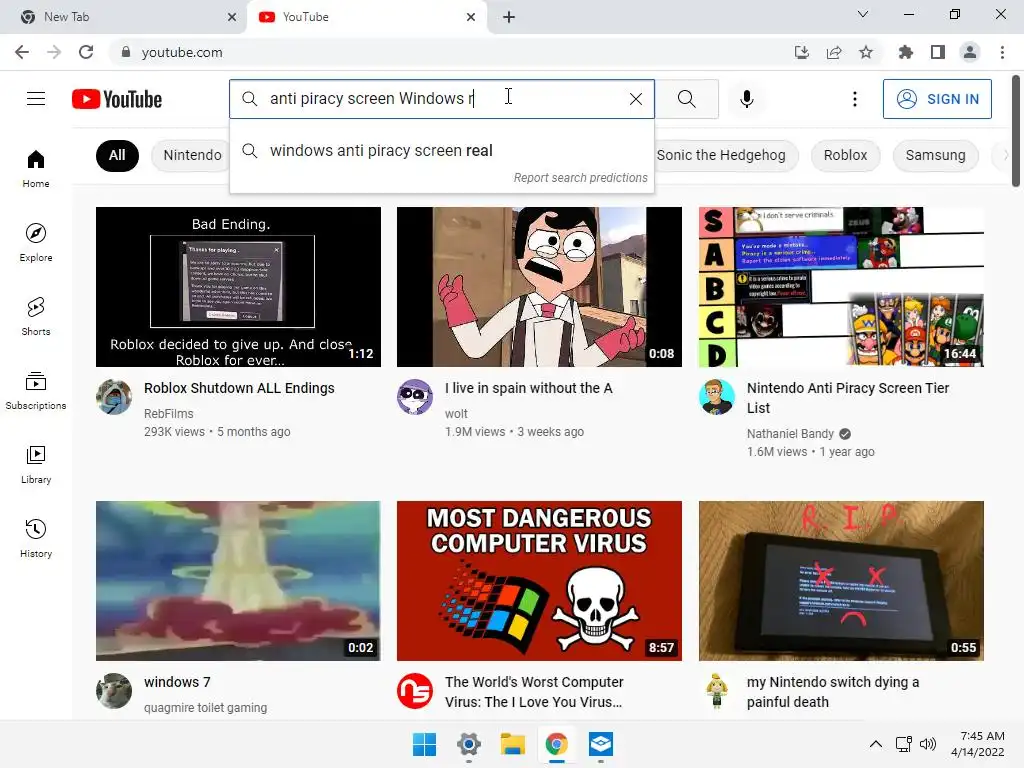
Task: Select the All filter chip
Action: click(x=117, y=155)
